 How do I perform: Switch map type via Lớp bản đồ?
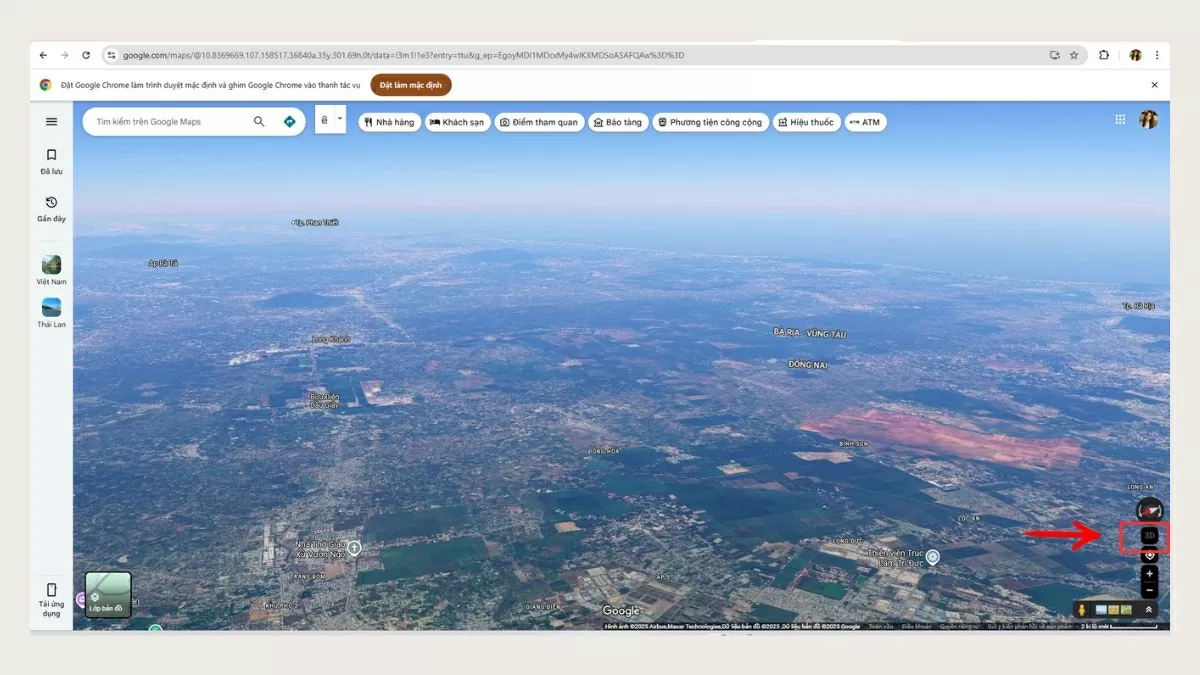[x=108, y=595]
